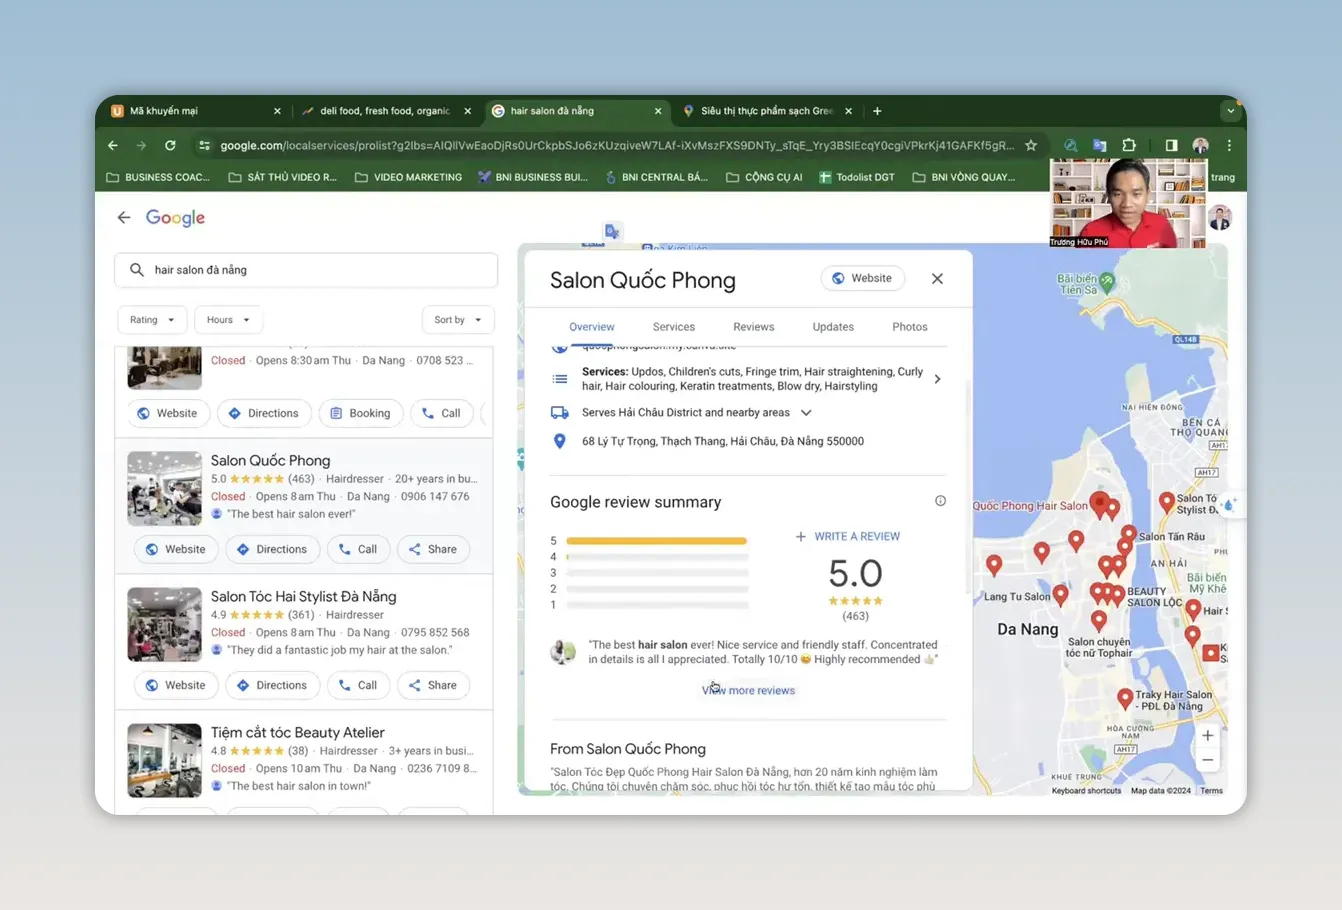The image size is (1342, 910).
Task: Click Call for Salon Tóc Hai Stylist
Action: (x=358, y=685)
